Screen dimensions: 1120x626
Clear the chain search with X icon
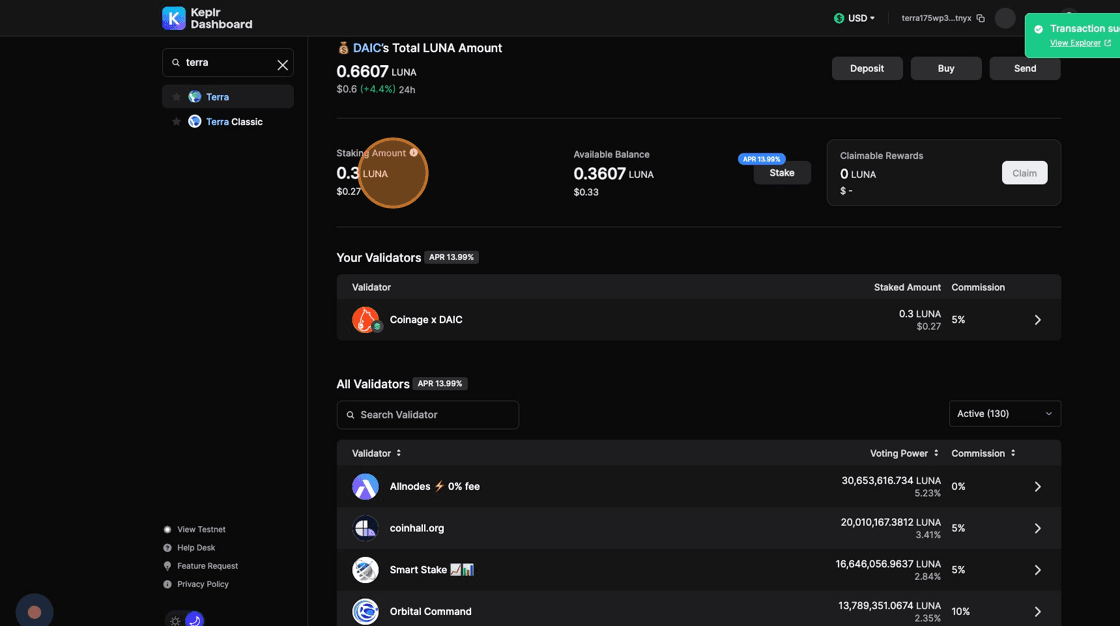tap(282, 64)
